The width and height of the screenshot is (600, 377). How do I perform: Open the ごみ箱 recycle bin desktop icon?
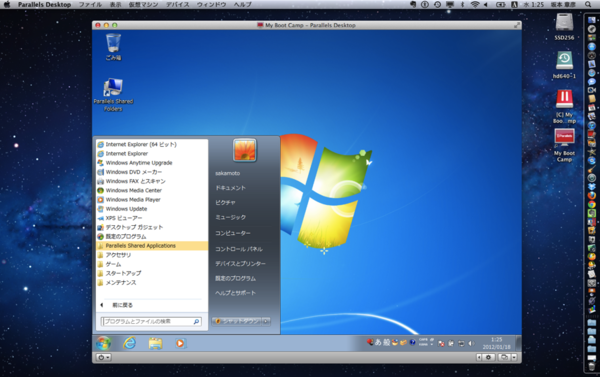tap(113, 47)
